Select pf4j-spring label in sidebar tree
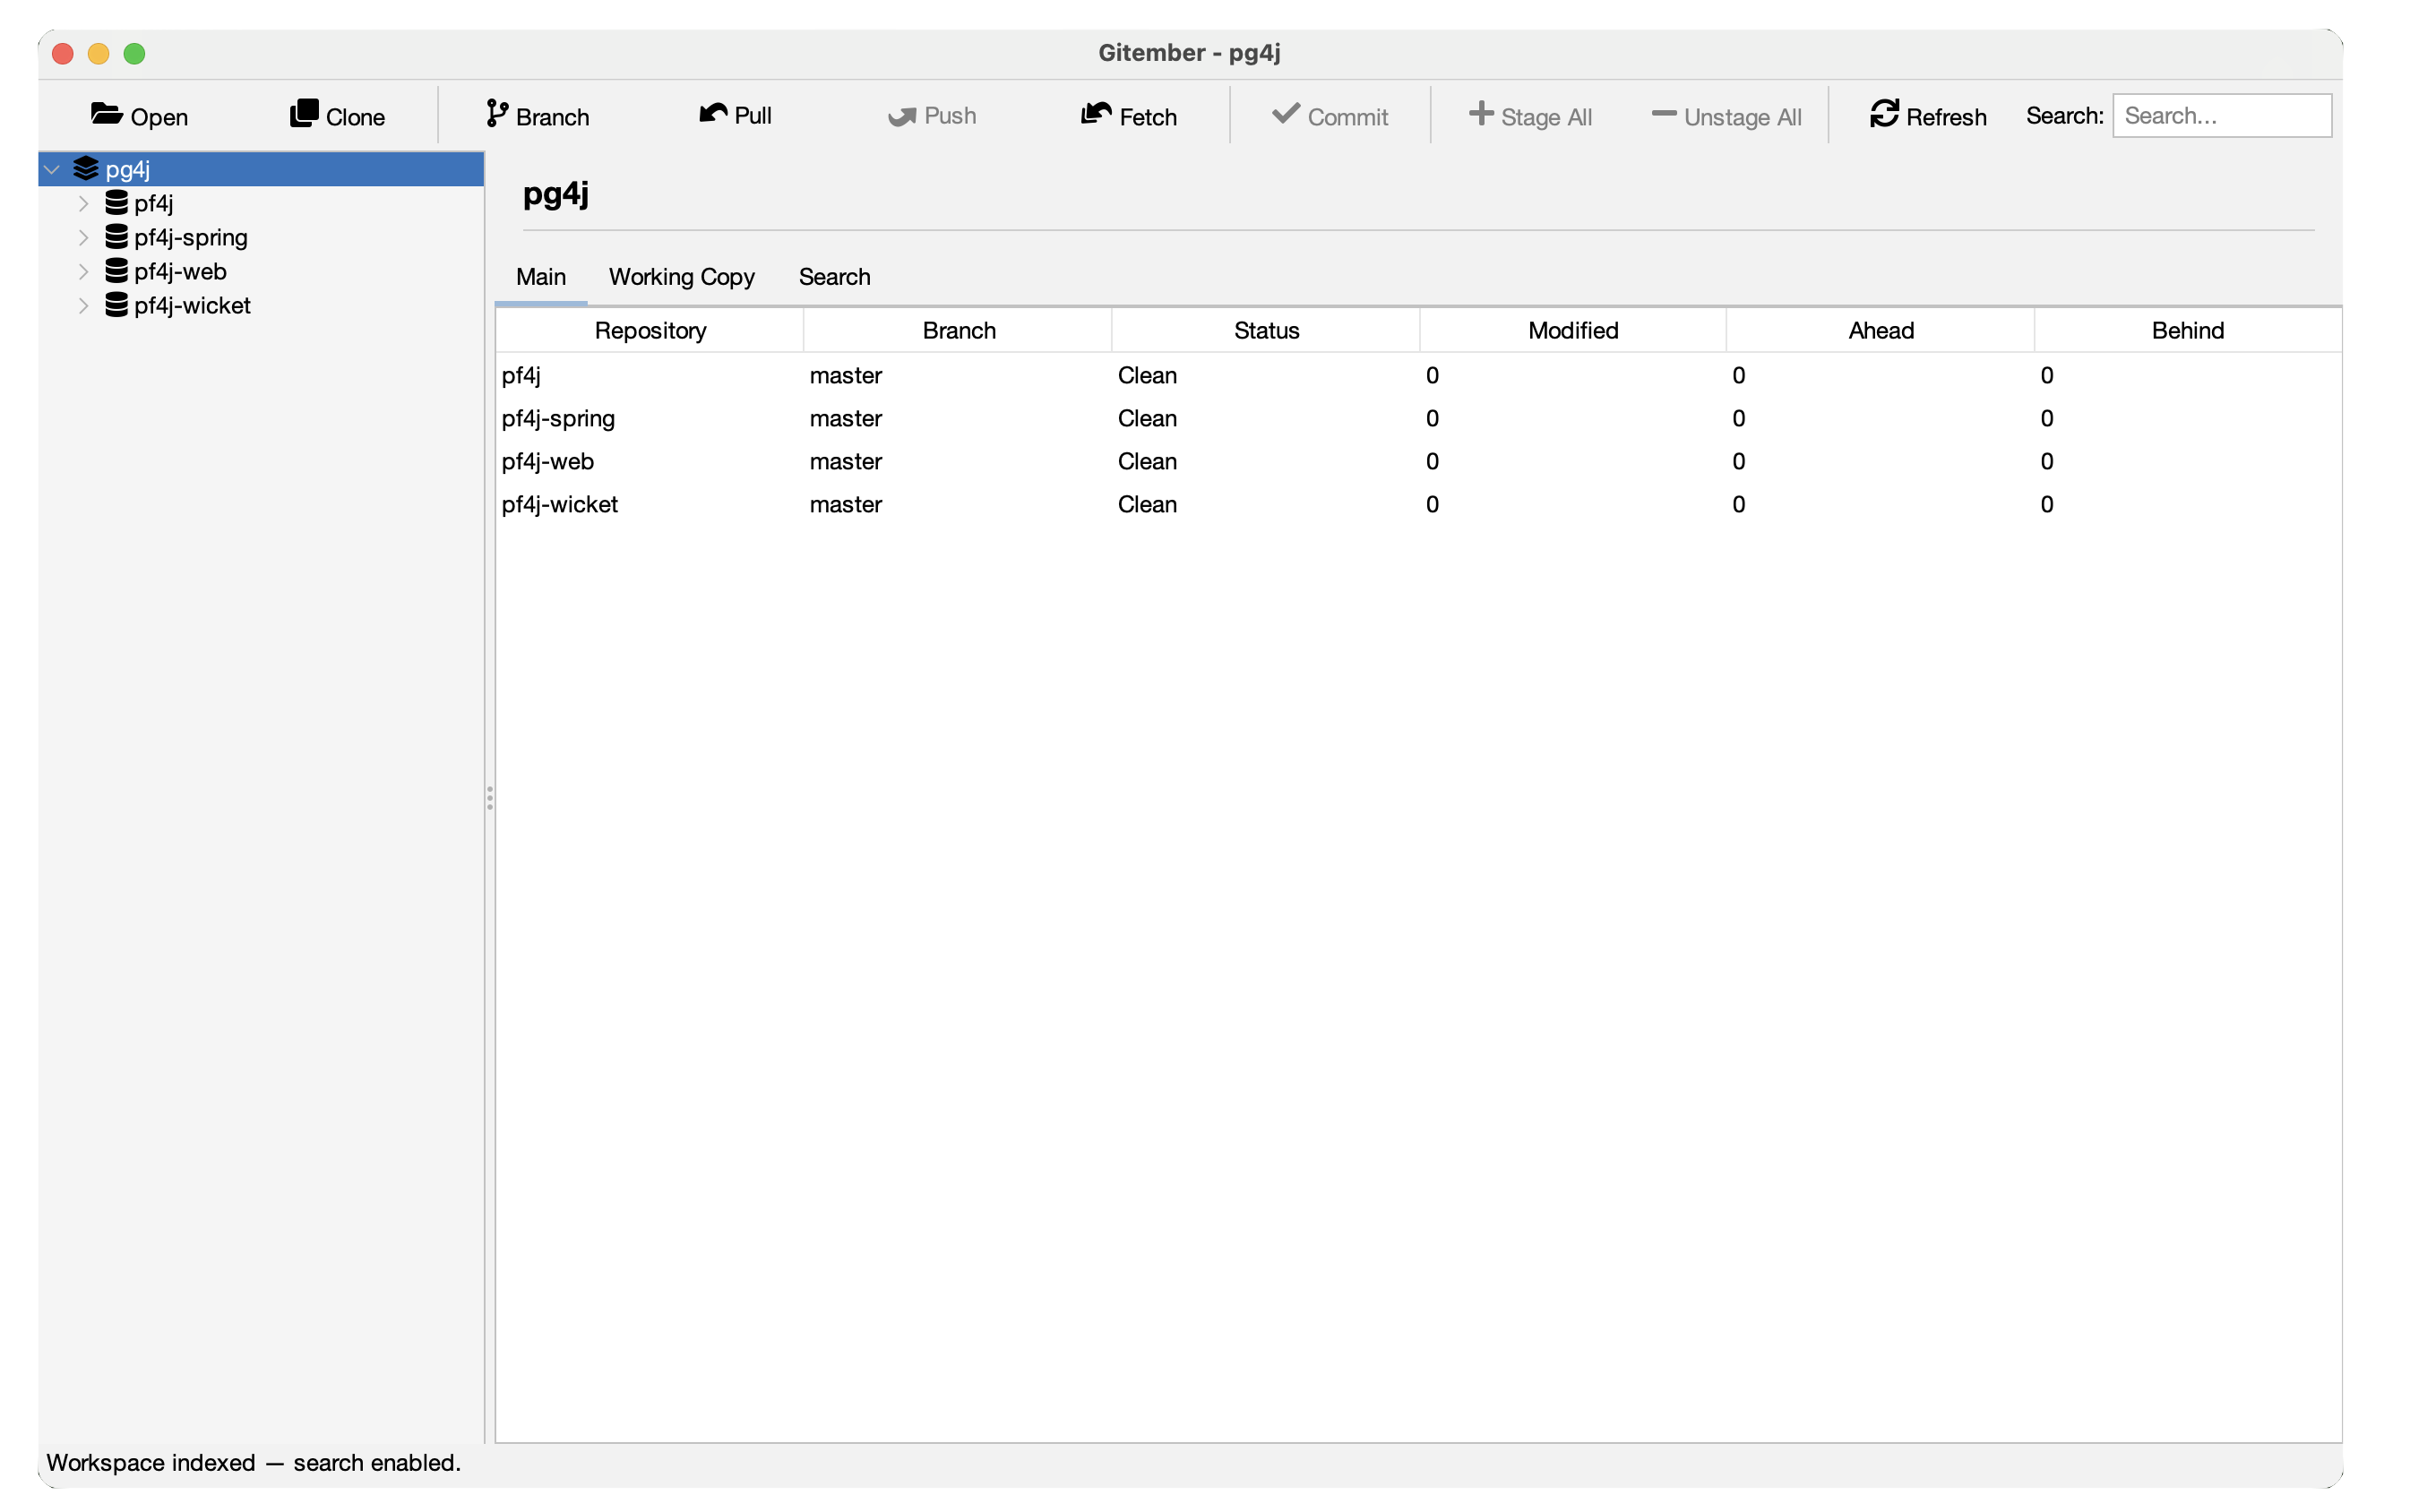The width and height of the screenshot is (2410, 1512). point(191,237)
